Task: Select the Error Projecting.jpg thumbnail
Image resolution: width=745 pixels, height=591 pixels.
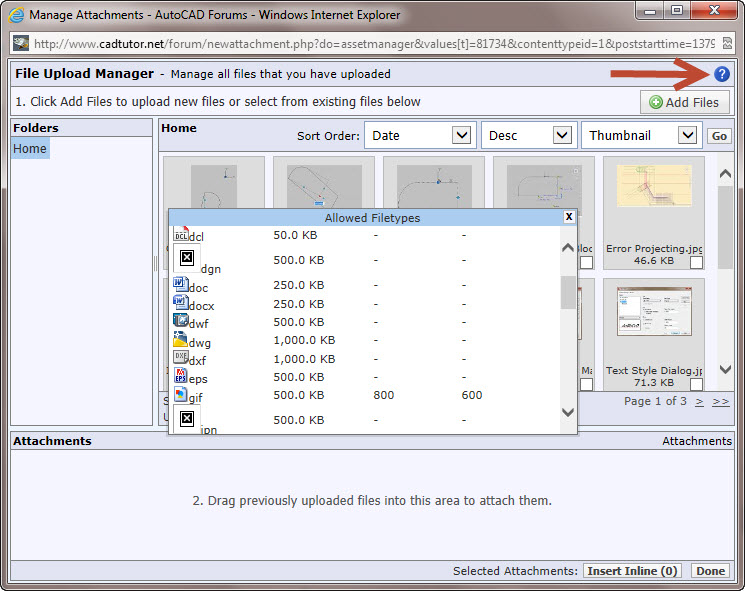Action: (x=654, y=186)
